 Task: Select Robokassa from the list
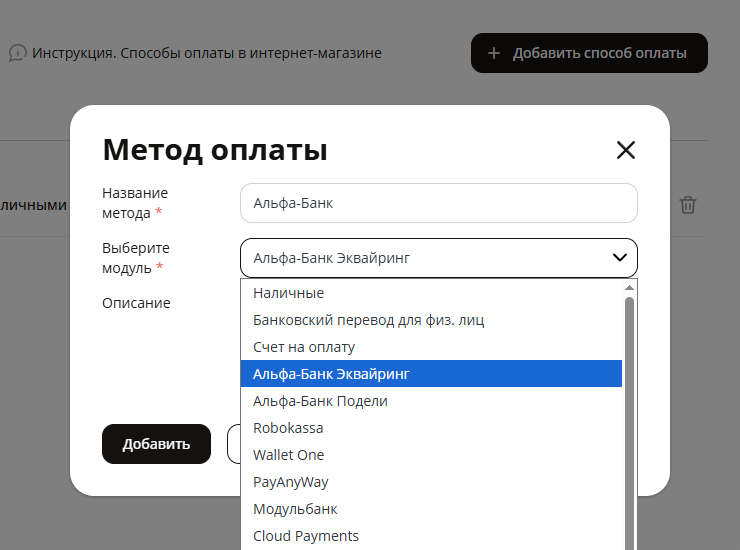(x=431, y=428)
